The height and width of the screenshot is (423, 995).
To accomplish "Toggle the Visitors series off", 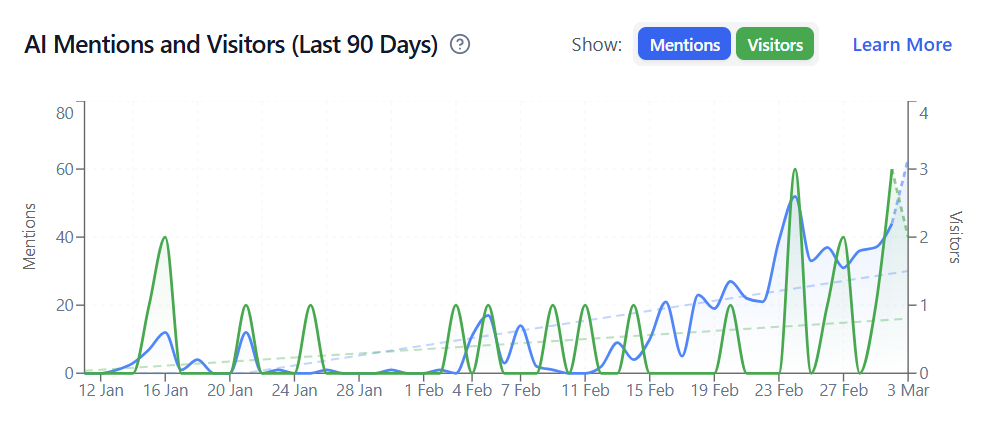I will pos(775,45).
